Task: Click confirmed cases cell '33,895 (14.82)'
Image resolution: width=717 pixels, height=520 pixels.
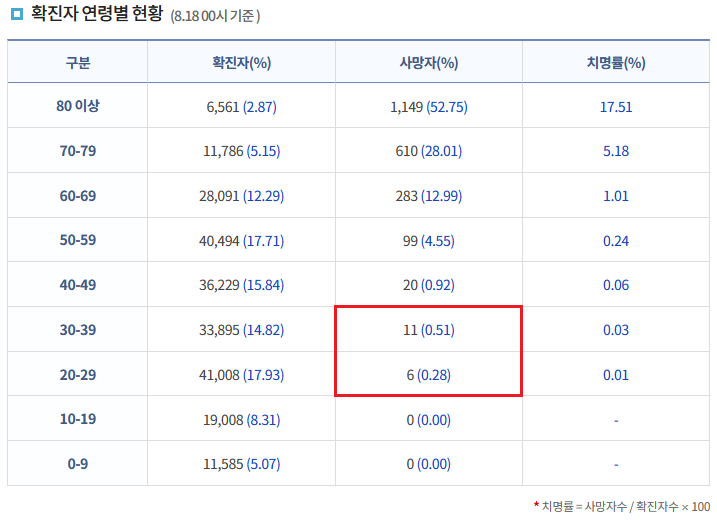Action: [241, 330]
